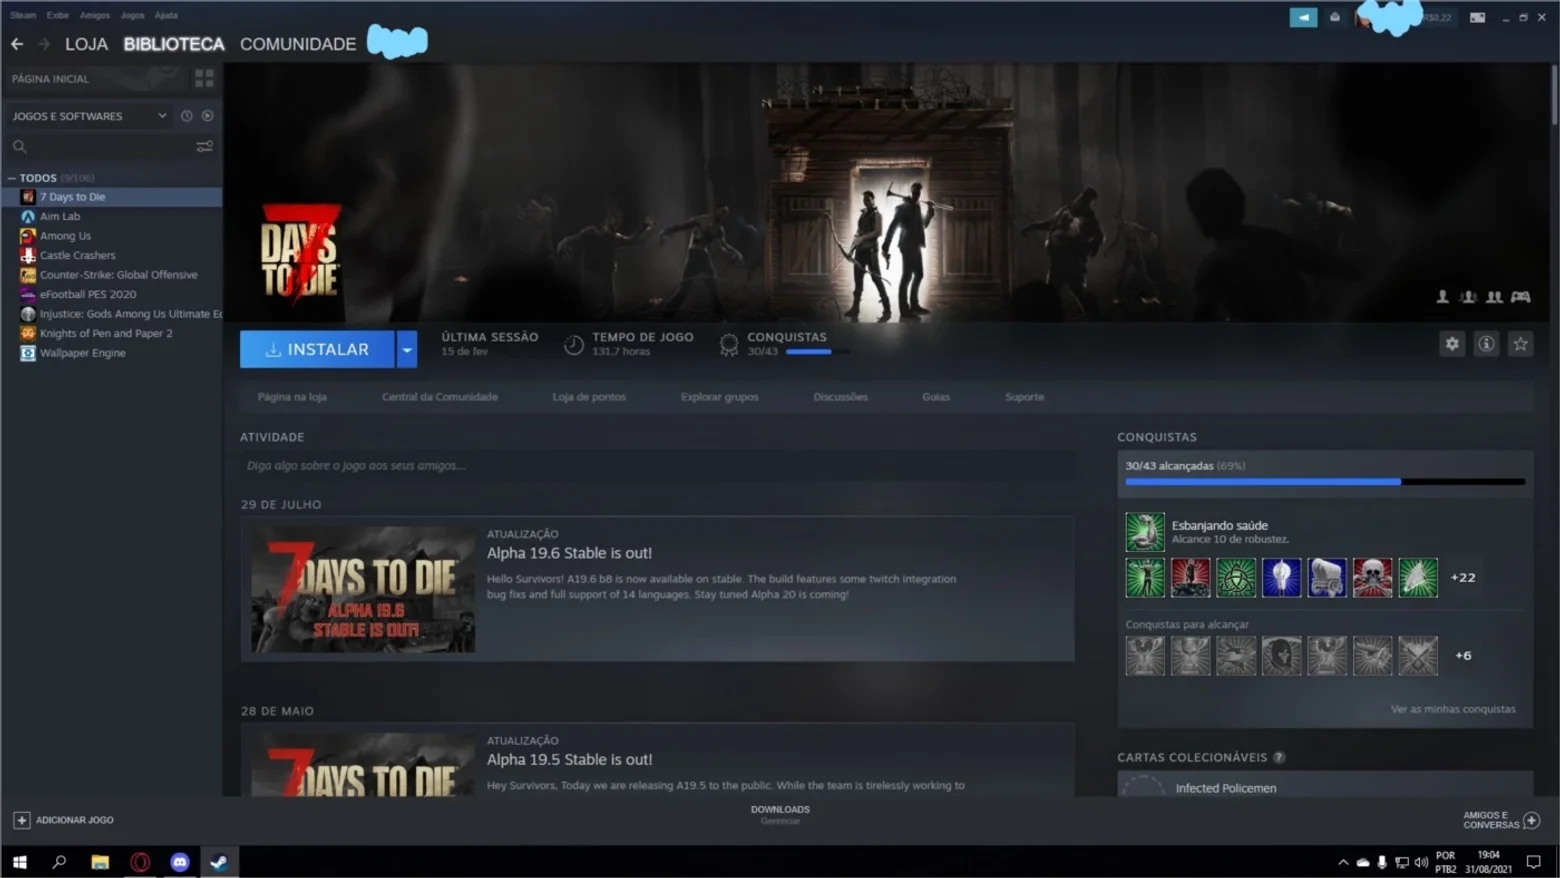Open Central da Comunidade link

440,397
